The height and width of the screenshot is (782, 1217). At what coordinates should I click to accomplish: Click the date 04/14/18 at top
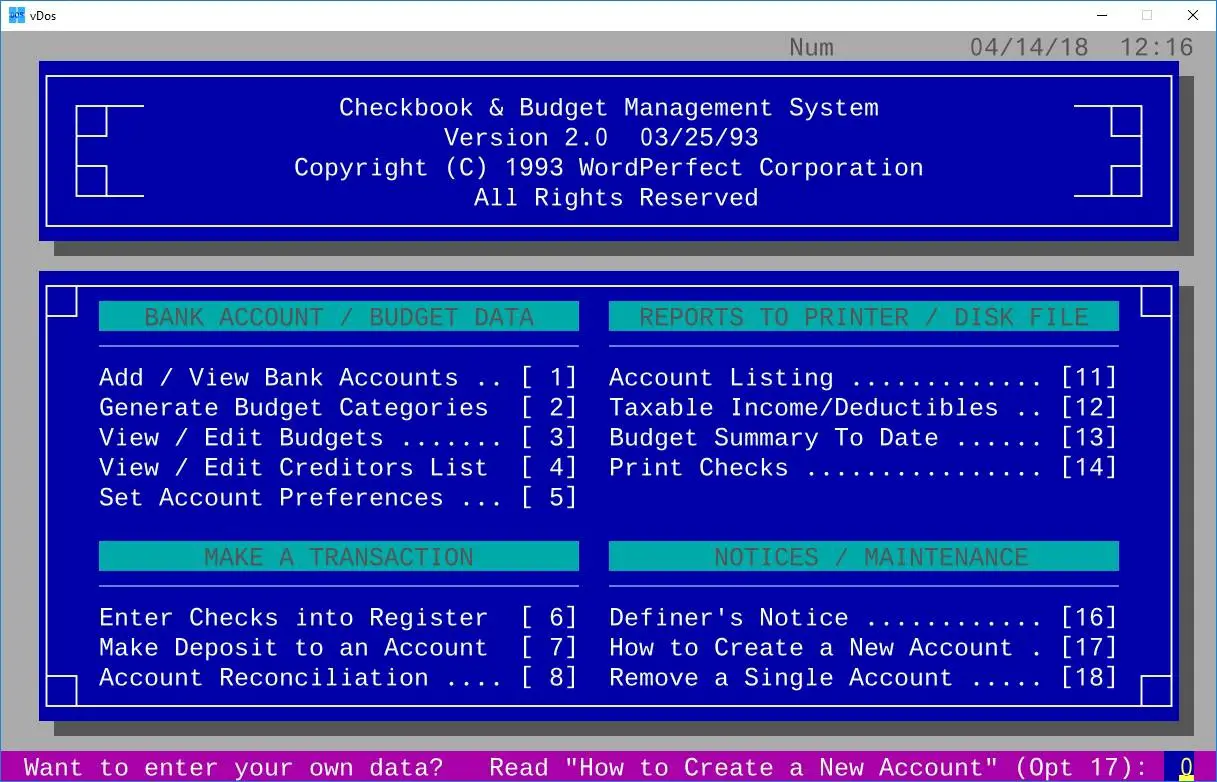click(1029, 47)
